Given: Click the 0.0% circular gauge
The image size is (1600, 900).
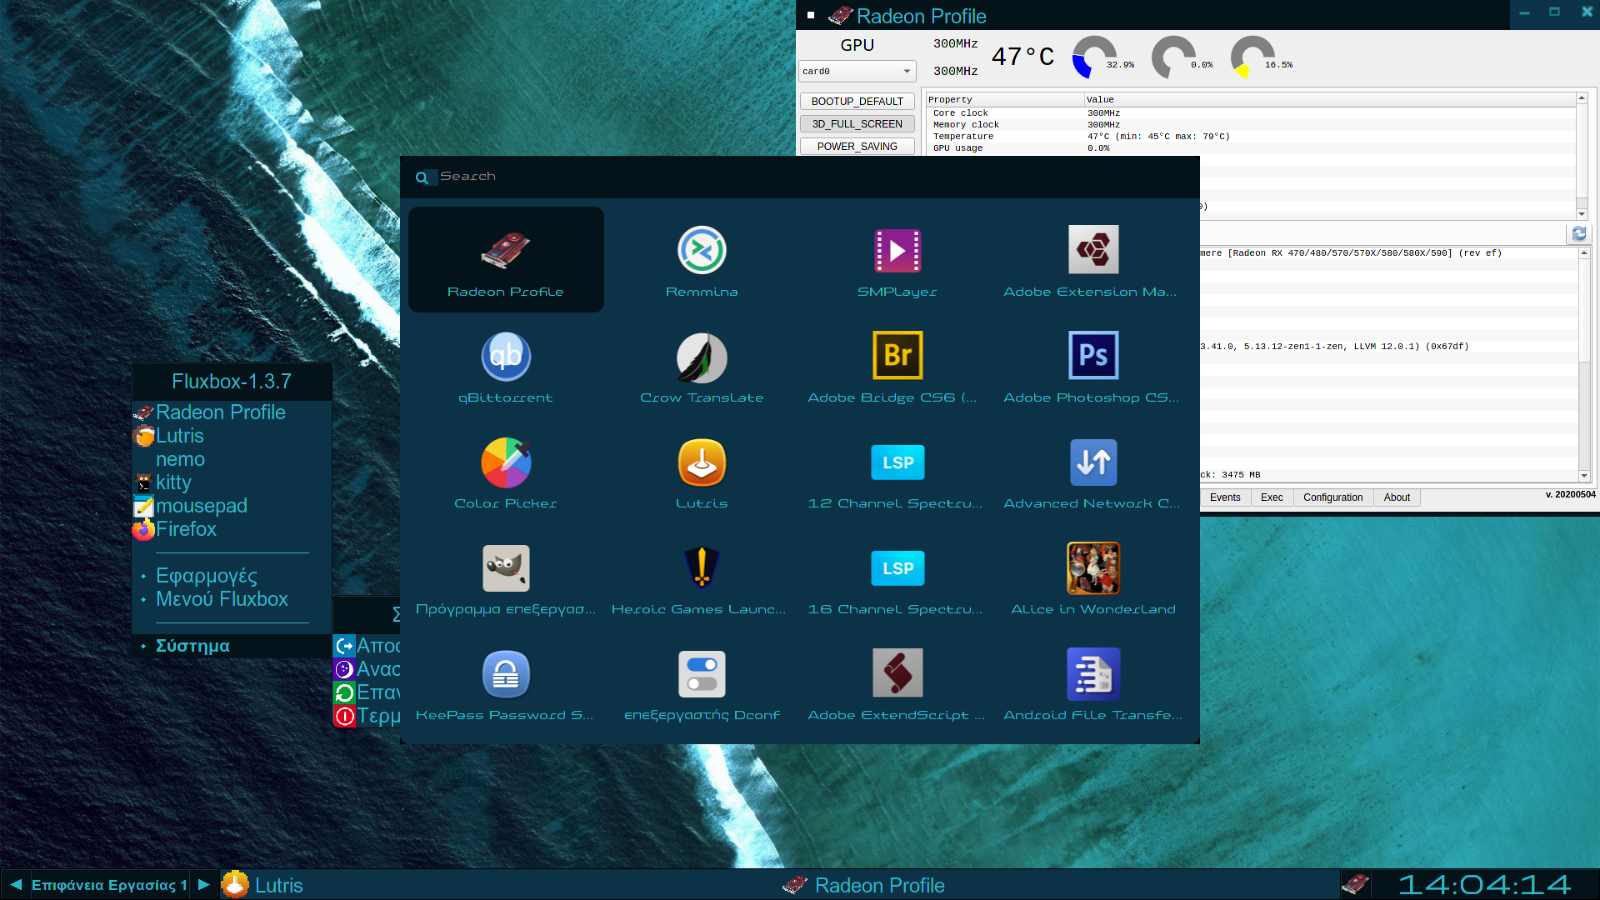Looking at the screenshot, I should (x=1174, y=58).
